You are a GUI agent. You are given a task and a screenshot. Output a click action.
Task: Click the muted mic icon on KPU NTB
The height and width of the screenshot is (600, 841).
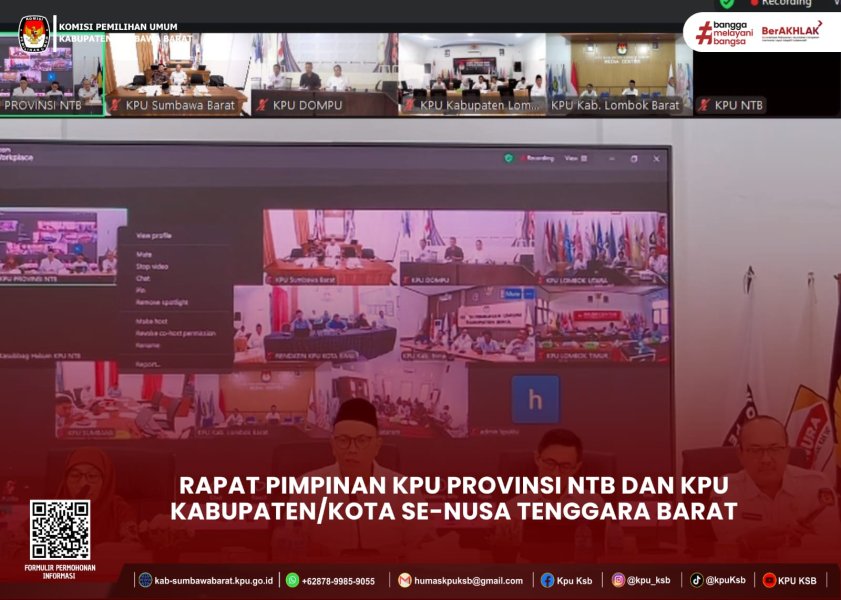704,105
